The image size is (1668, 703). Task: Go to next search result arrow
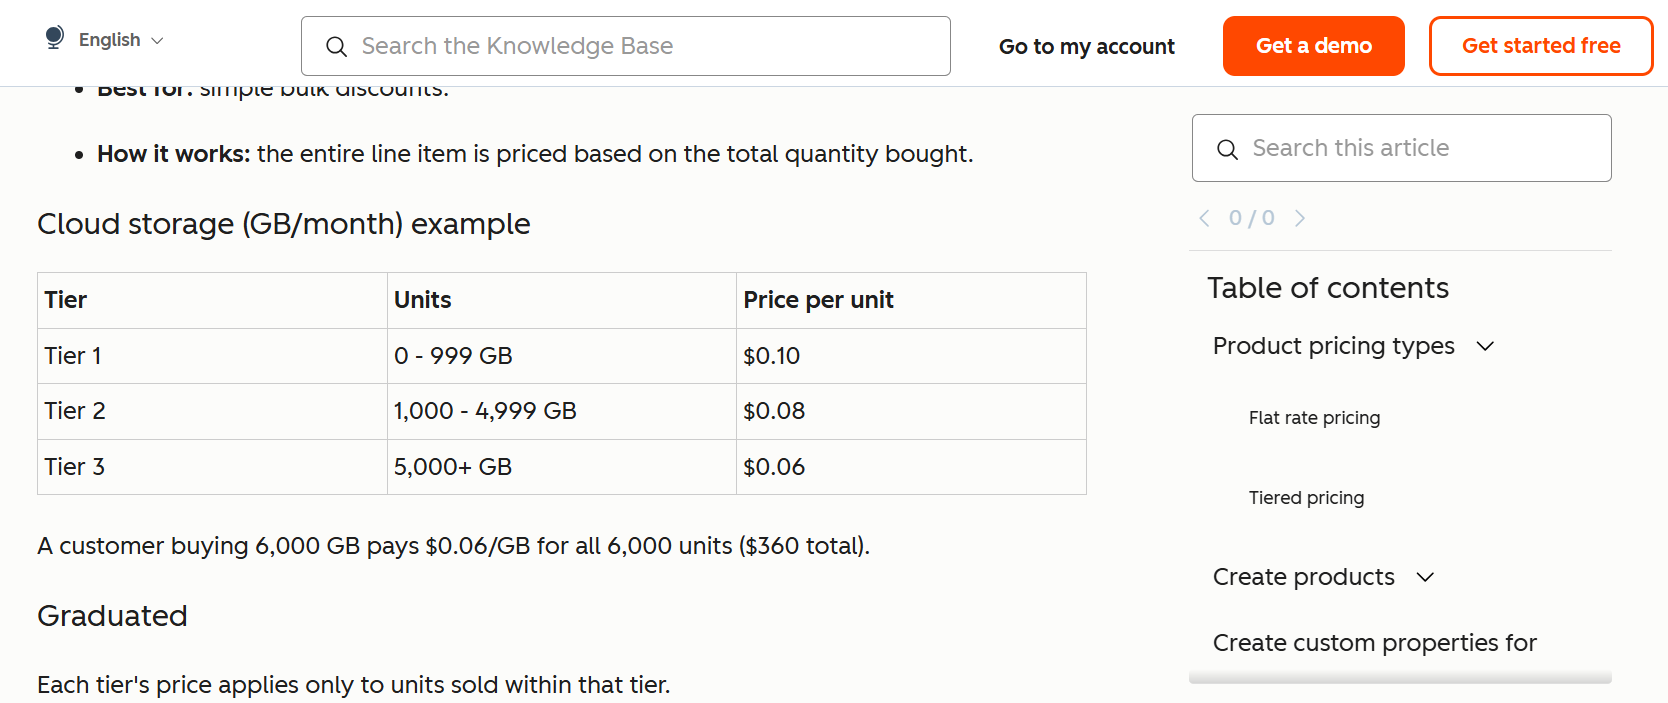1299,218
